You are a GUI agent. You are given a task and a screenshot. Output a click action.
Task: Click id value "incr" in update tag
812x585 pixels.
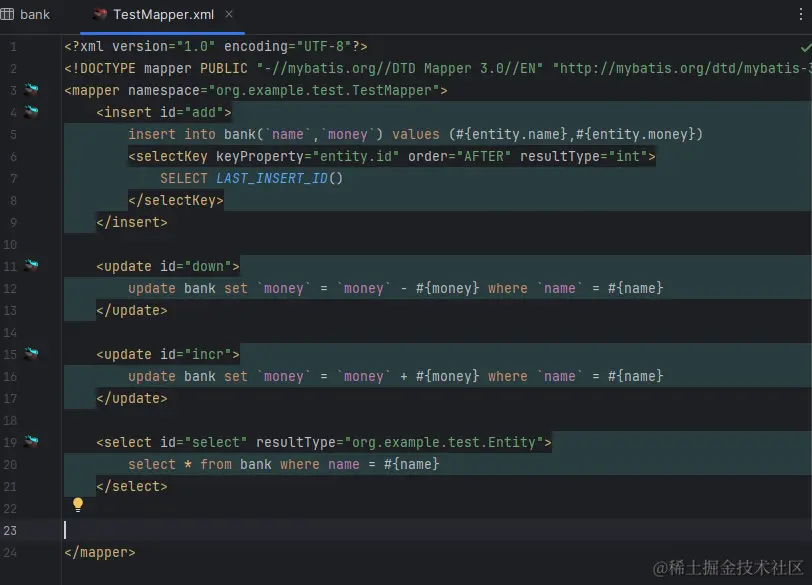[x=208, y=355]
